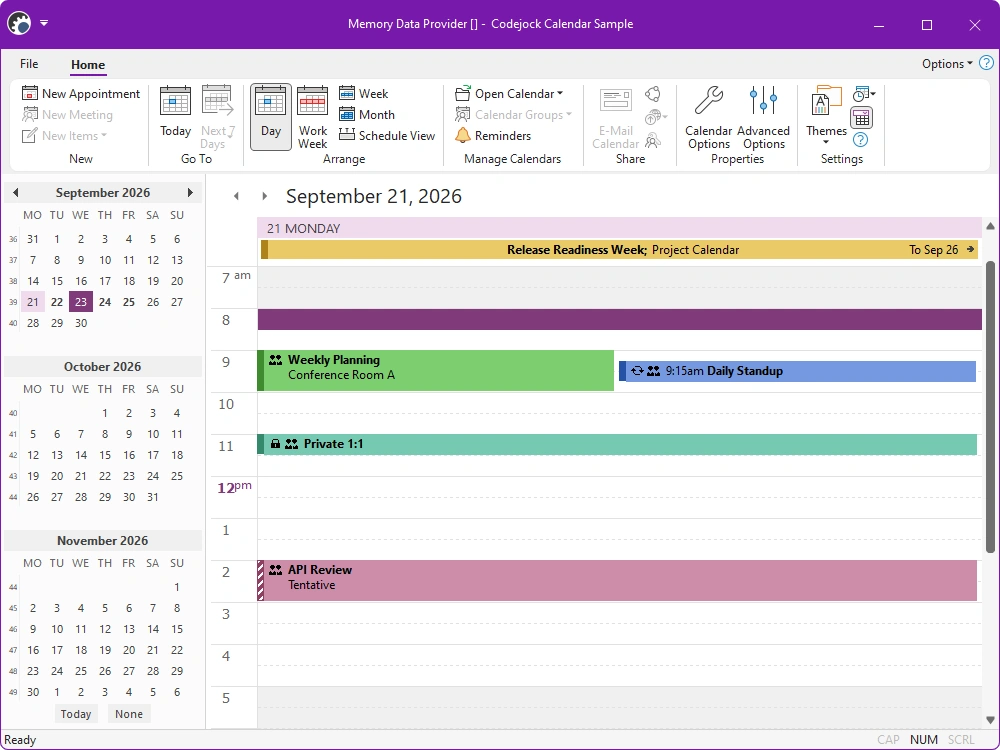Open Advanced Options sliders
Screen dimensions: 1000x750
(763, 117)
